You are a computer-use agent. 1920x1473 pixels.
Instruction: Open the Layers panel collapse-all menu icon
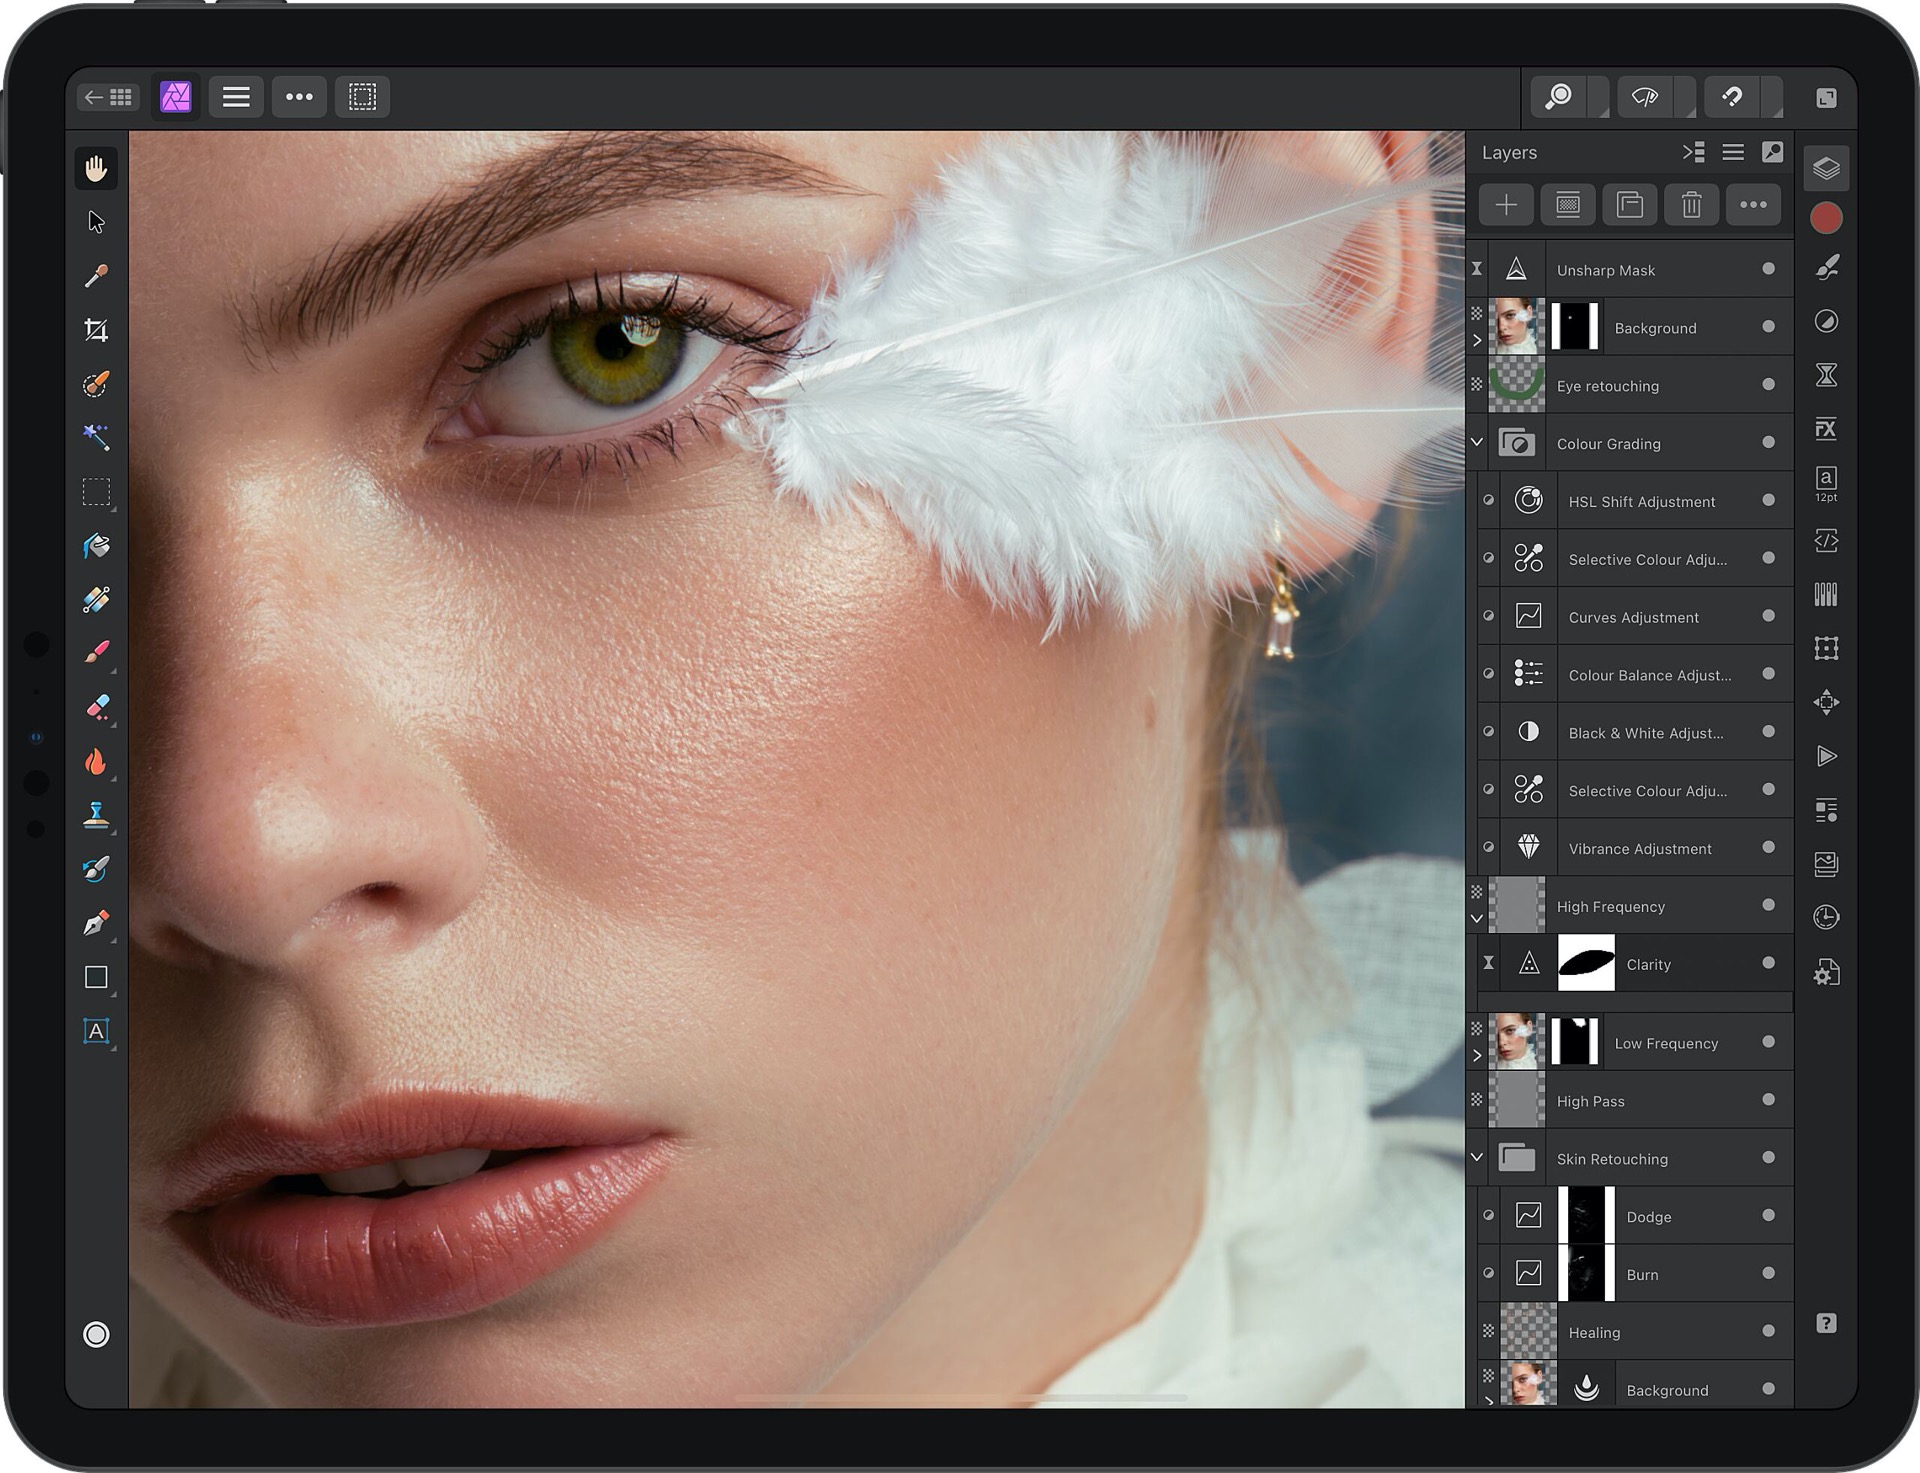(1694, 152)
